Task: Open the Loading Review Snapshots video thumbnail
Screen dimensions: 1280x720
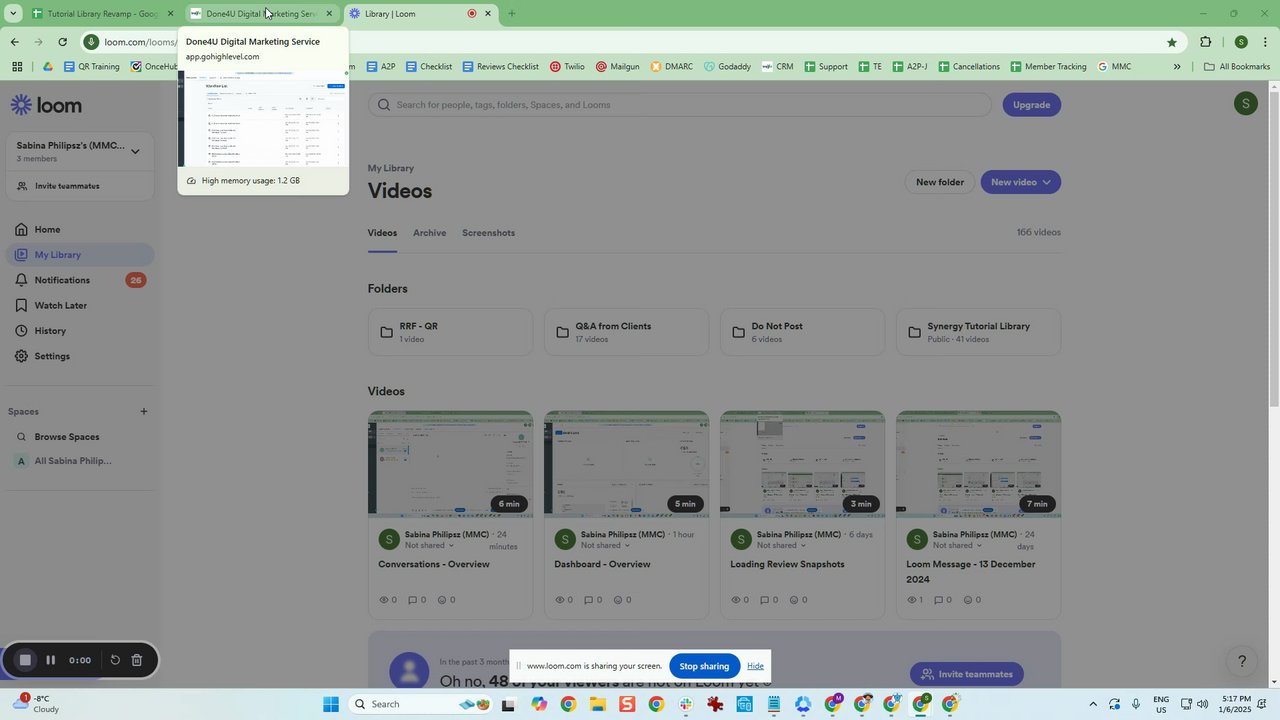Action: point(802,464)
